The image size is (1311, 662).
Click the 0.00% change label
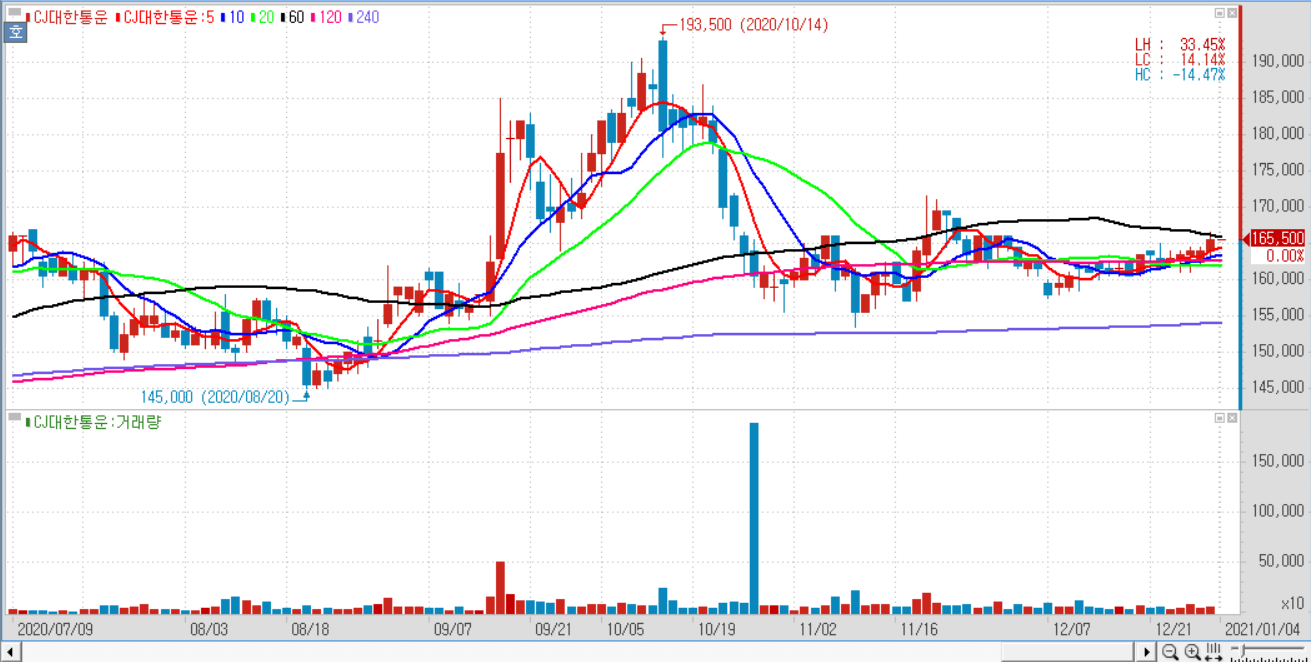1285,255
